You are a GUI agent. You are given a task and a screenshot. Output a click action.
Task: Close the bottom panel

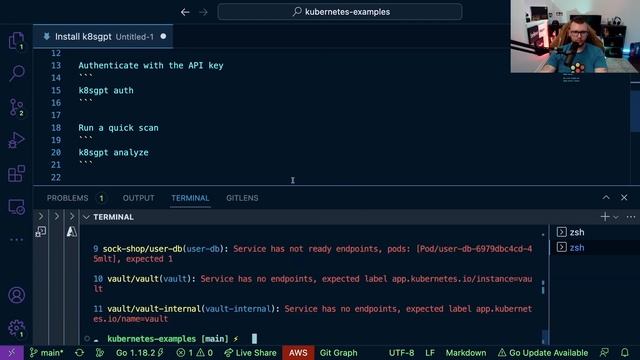(624, 198)
